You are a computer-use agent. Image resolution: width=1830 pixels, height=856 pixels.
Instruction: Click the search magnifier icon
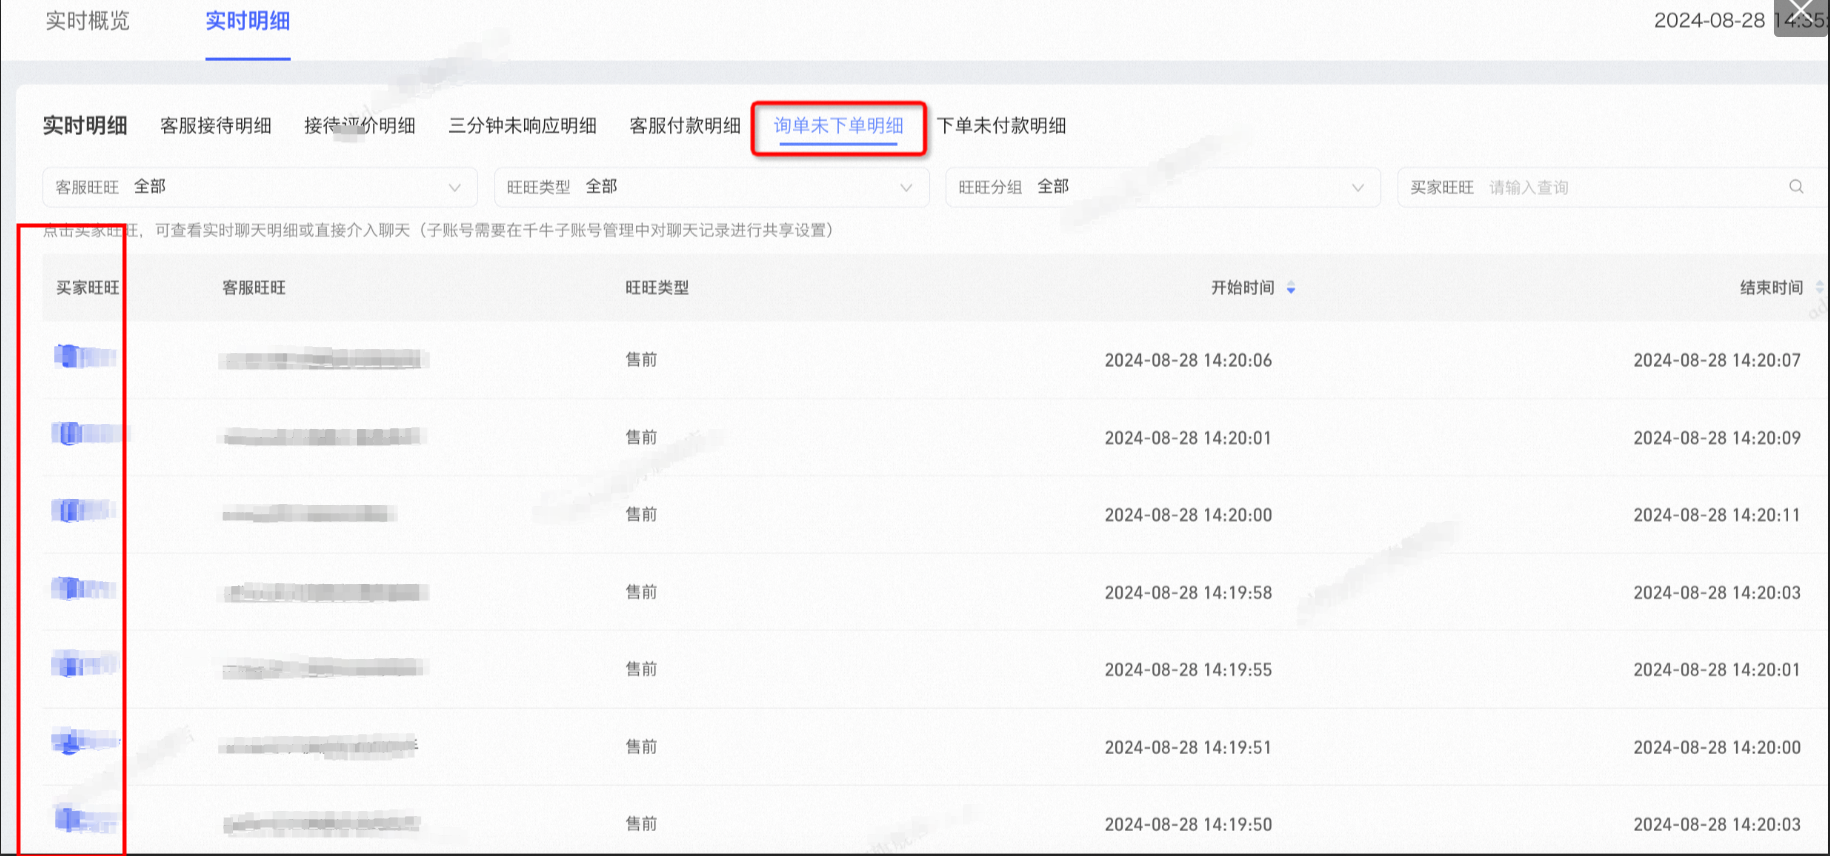coord(1796,187)
